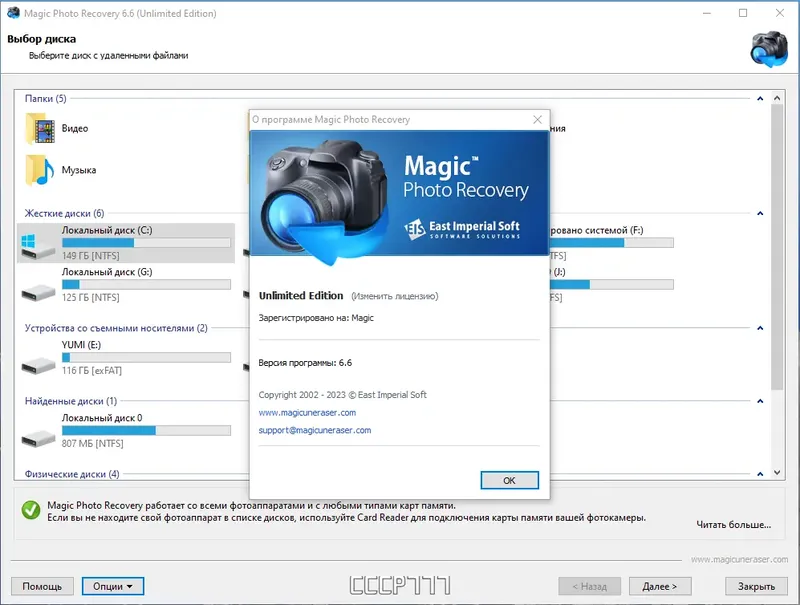Click the drive list scrollbar down arrow

[777, 473]
